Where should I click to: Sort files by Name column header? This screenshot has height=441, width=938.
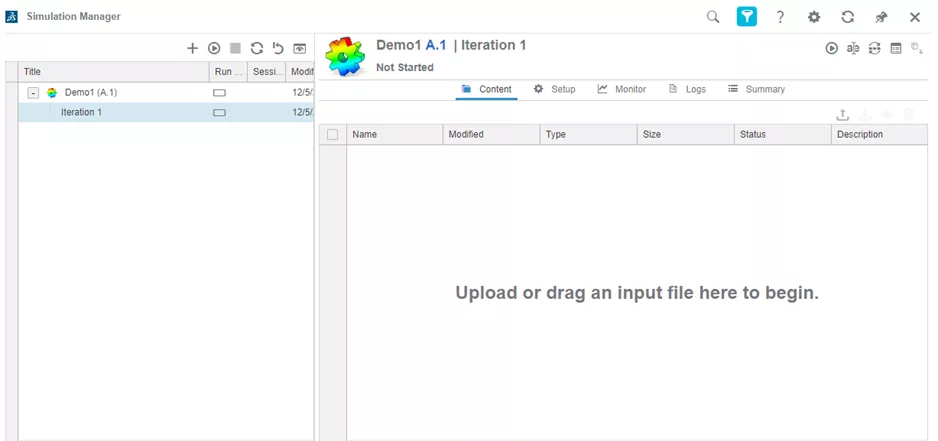tap(395, 135)
